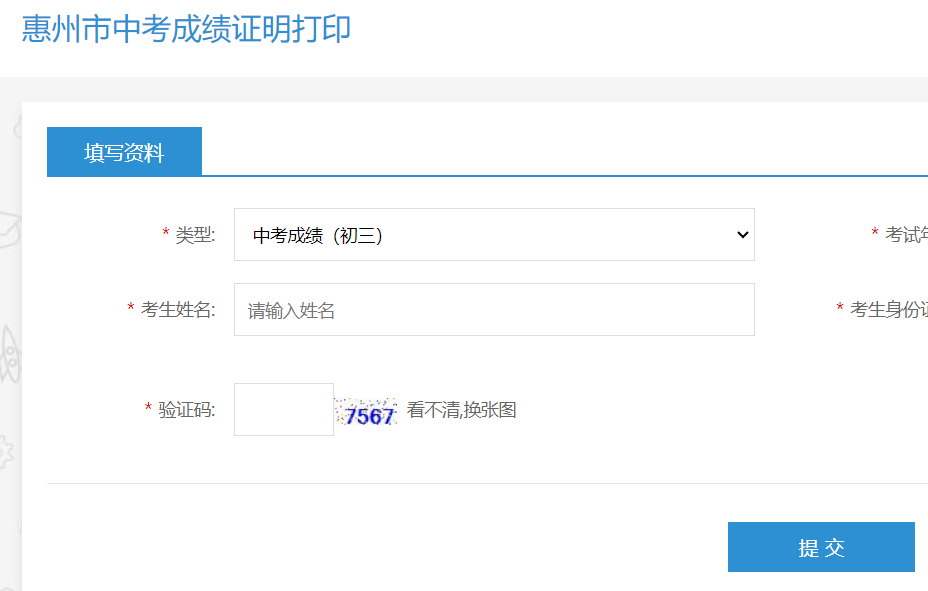Click the partially visible 考试年 label

coord(906,235)
